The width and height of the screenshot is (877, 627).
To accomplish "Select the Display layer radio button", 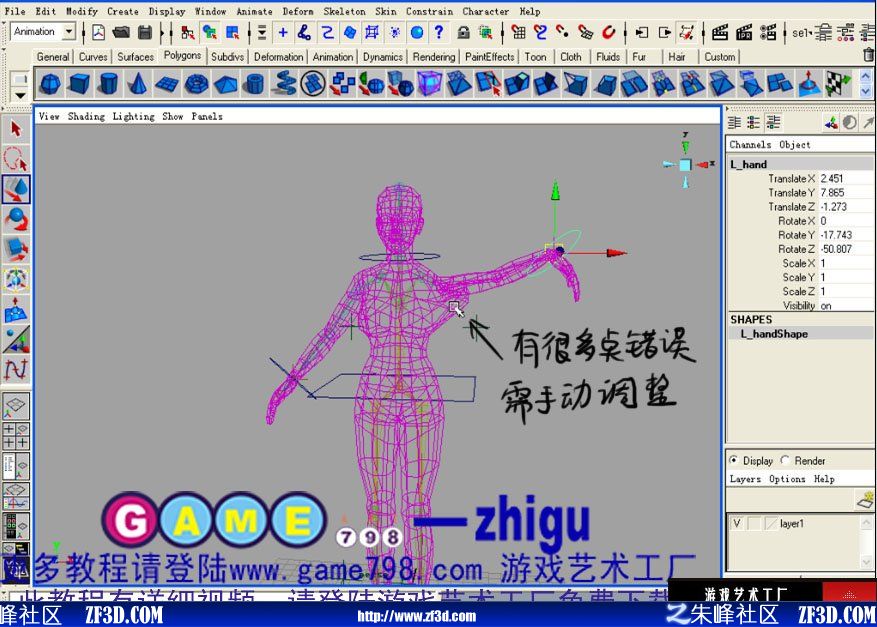I will click(734, 460).
